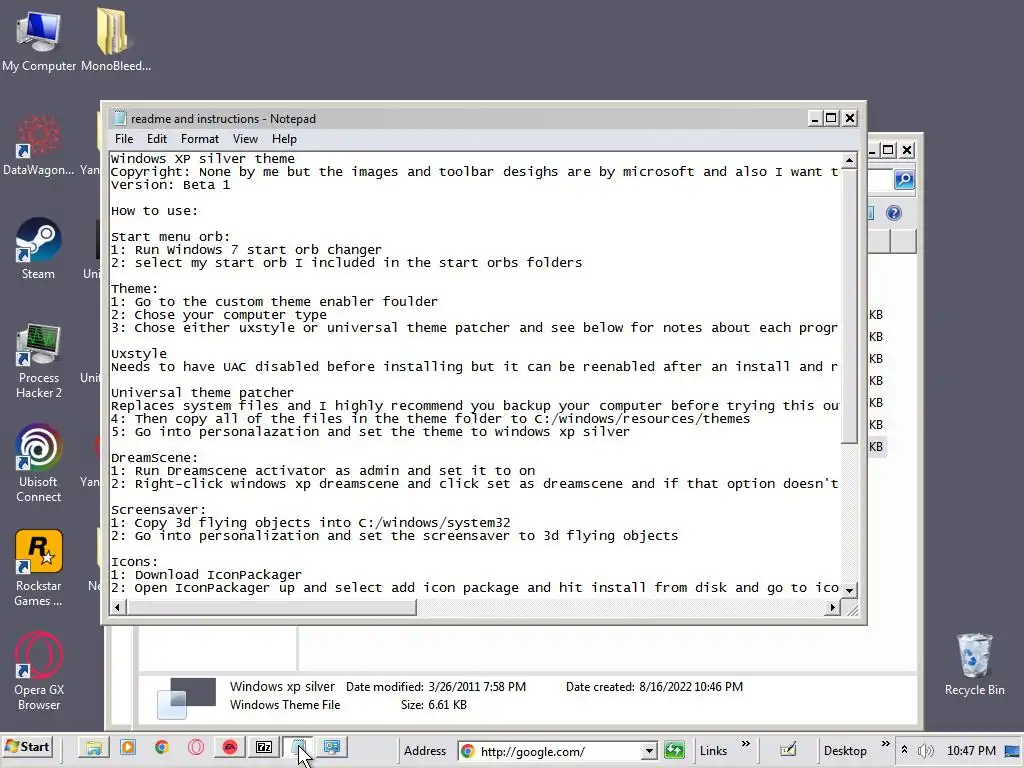Close the Explorer window behind Notepad
This screenshot has height=768, width=1024.
click(x=907, y=150)
